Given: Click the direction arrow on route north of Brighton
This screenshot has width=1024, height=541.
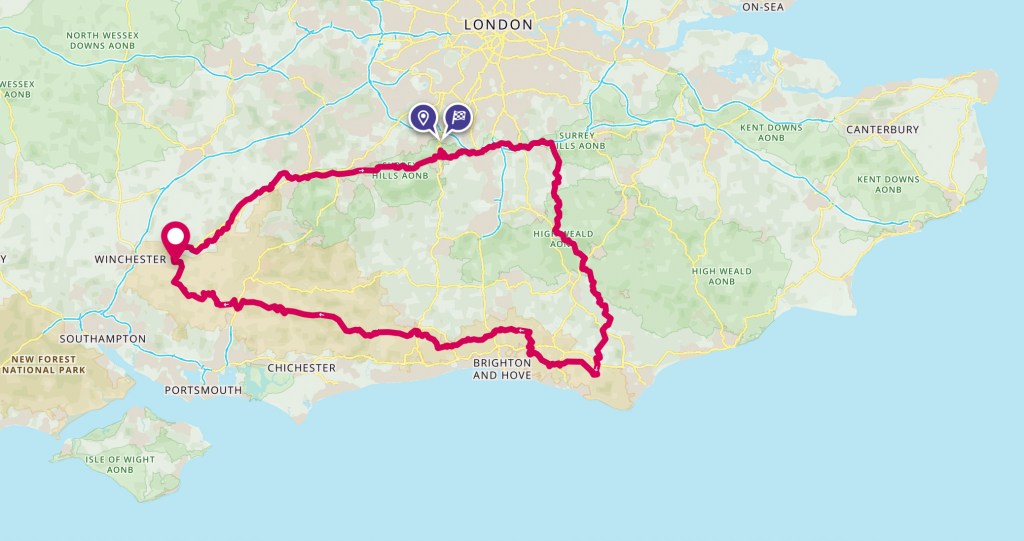Looking at the screenshot, I should click(520, 331).
